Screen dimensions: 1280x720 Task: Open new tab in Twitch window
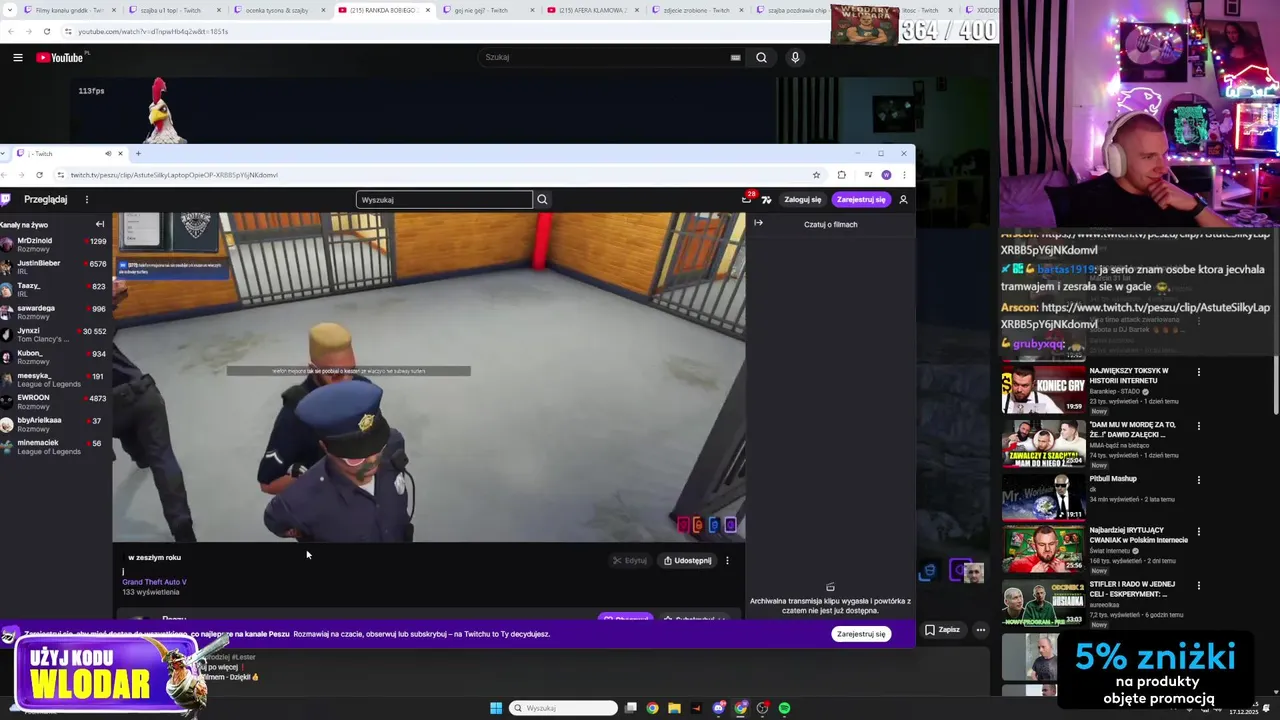138,154
